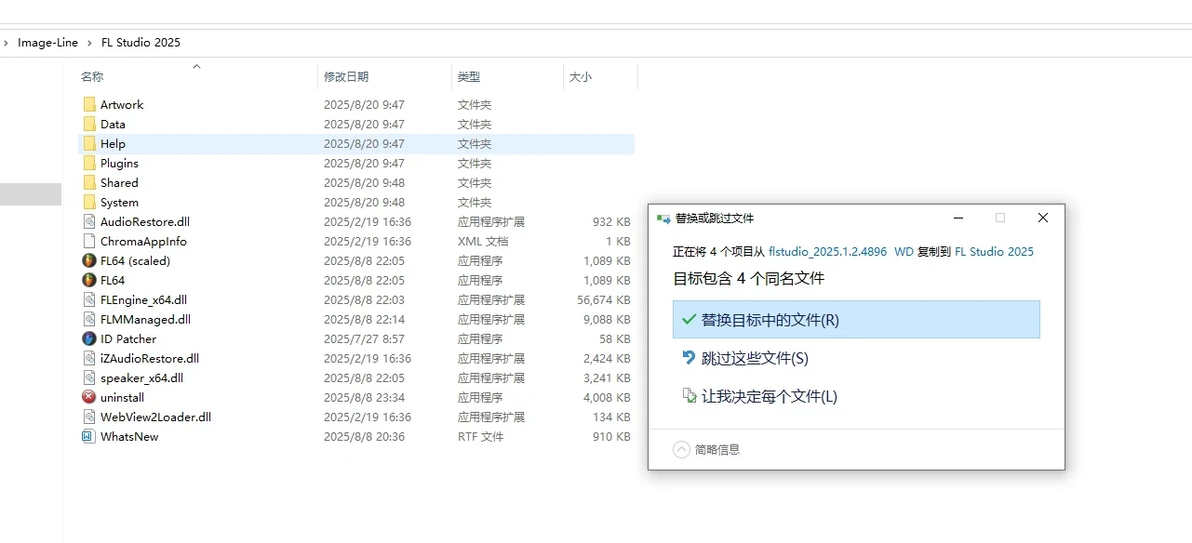Click the WebView2Loader.dll file icon

[89, 417]
